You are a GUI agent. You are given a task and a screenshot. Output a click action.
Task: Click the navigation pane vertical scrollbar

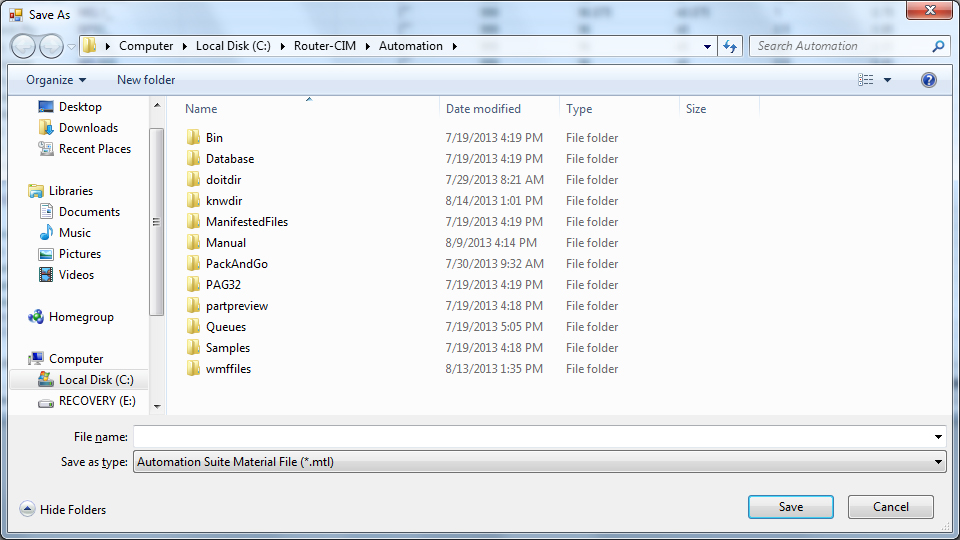[x=156, y=220]
